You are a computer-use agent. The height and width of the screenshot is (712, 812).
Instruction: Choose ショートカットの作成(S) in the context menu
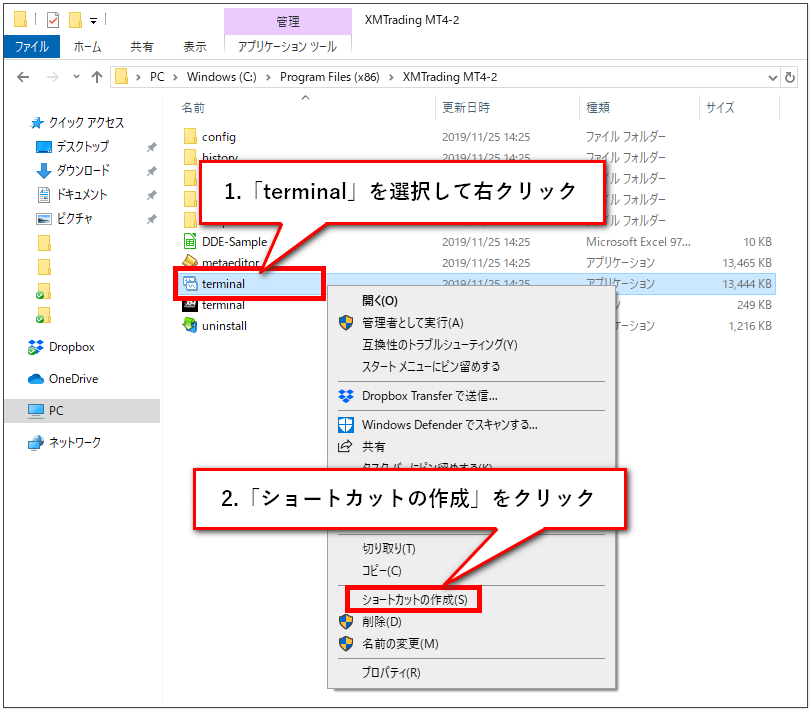point(414,600)
